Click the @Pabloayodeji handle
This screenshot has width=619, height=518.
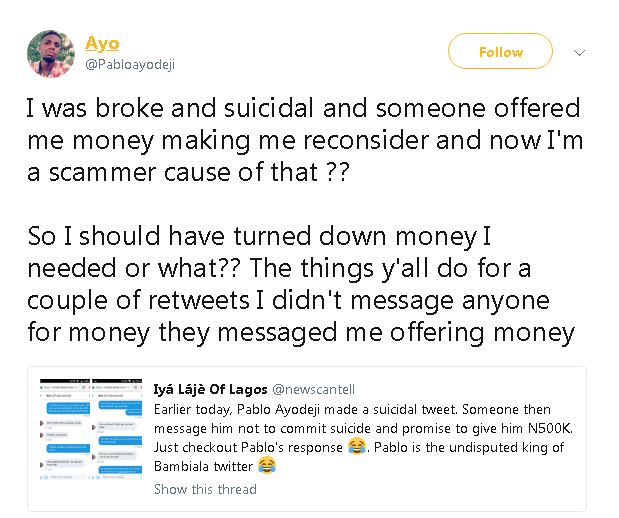(131, 64)
